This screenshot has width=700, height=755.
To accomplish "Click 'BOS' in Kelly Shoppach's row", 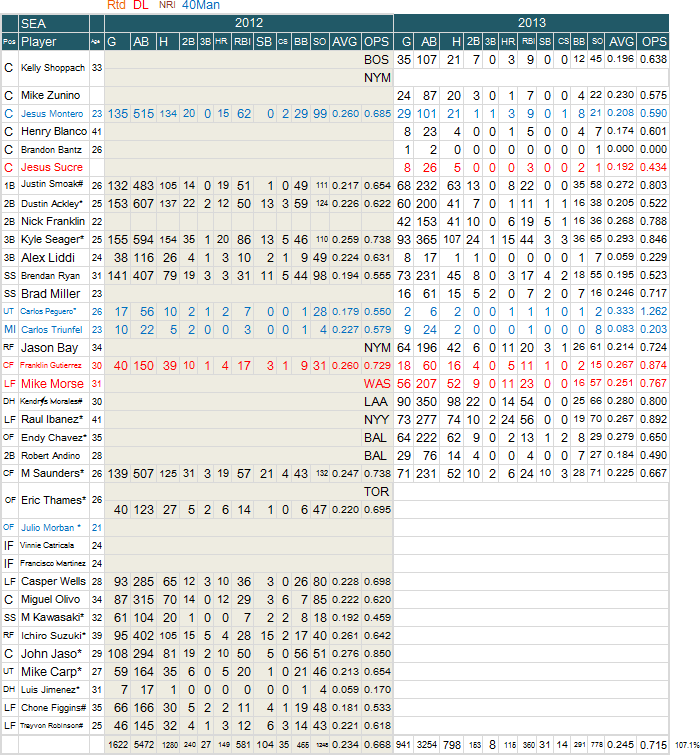I will [x=376, y=60].
